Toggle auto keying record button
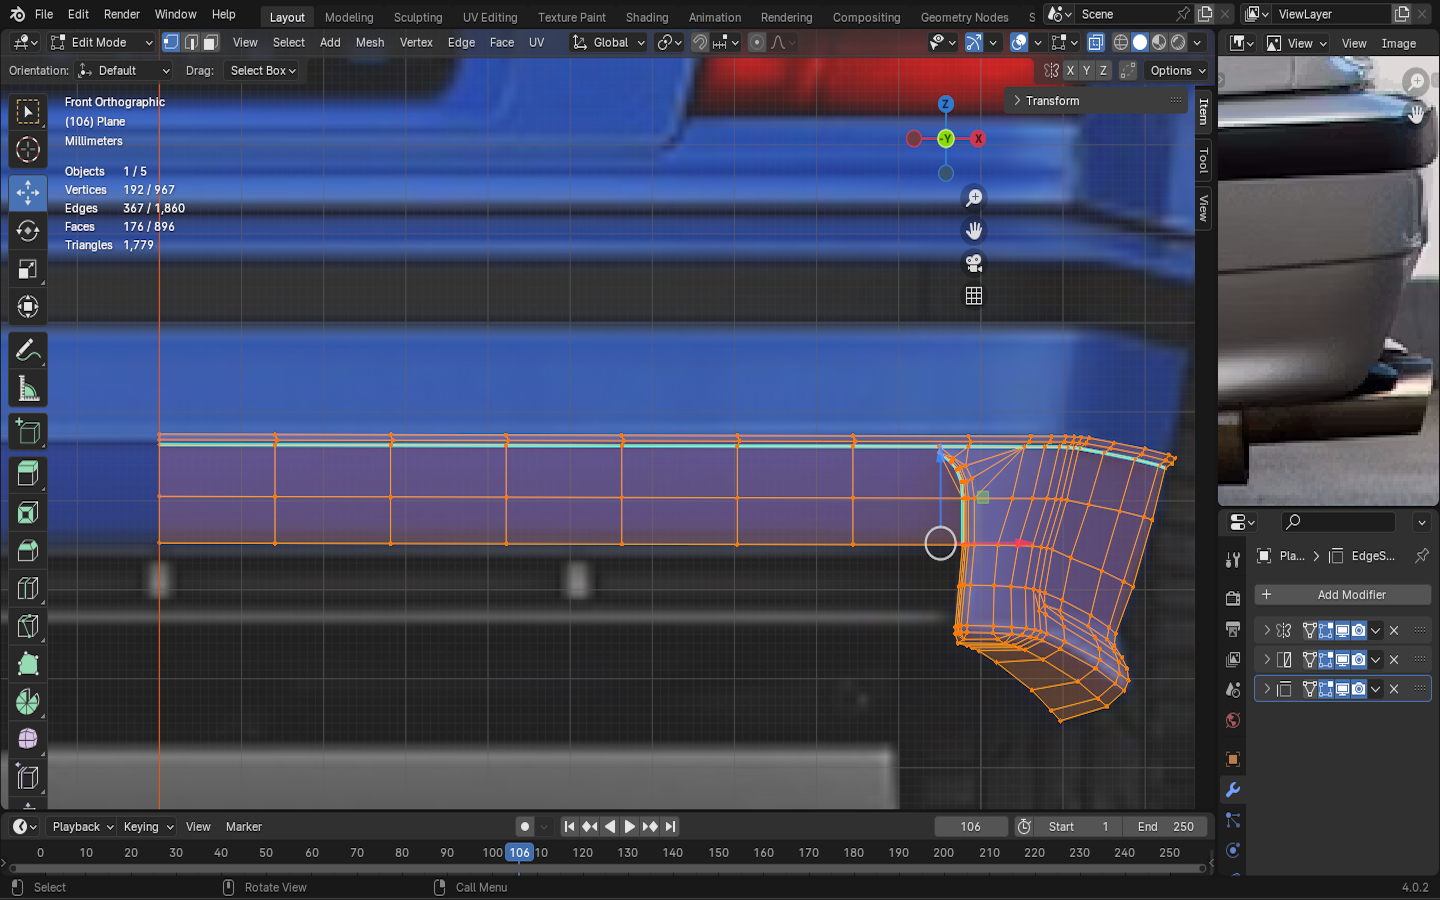The width and height of the screenshot is (1440, 900). (x=524, y=827)
